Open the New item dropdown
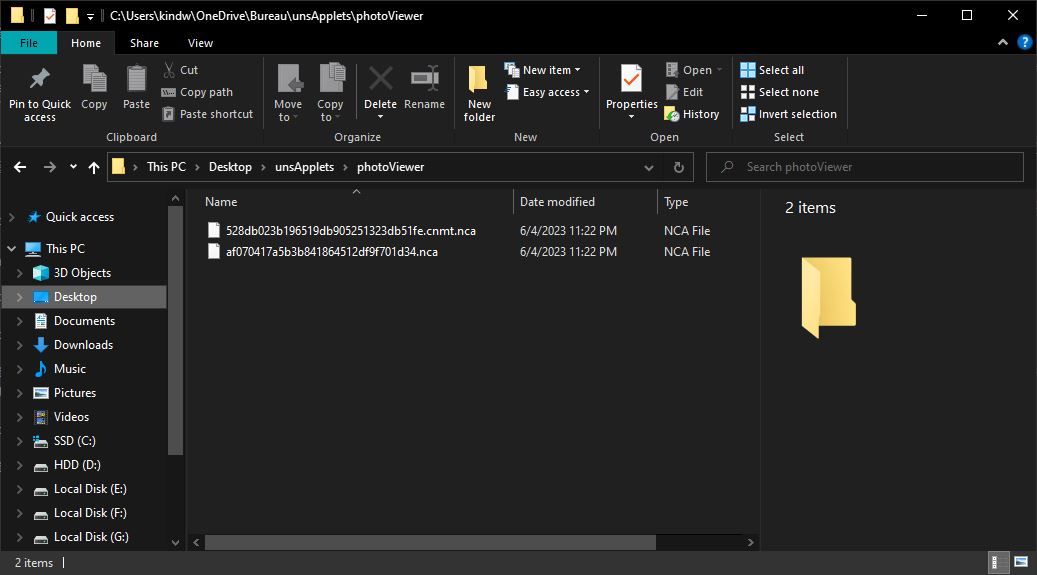This screenshot has height=575, width=1037. pyautogui.click(x=550, y=70)
